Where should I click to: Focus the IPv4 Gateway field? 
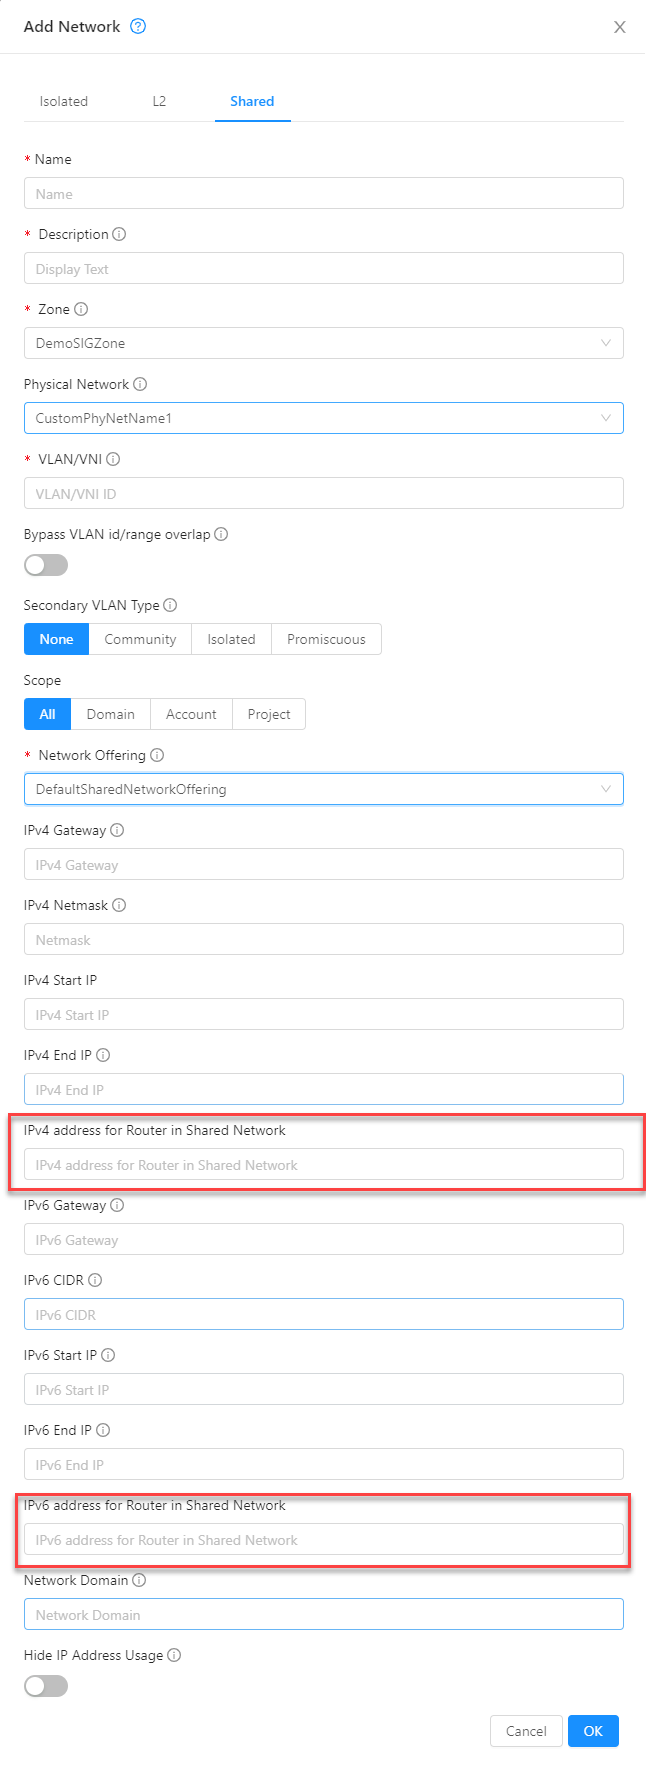tap(324, 864)
